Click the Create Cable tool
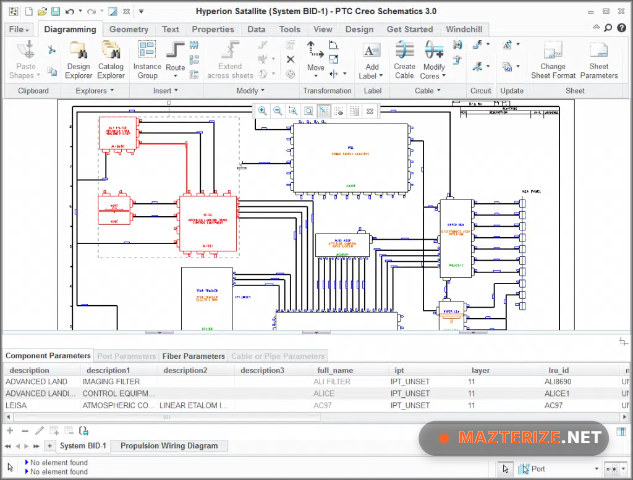Viewport: 633px width, 480px height. click(x=405, y=60)
